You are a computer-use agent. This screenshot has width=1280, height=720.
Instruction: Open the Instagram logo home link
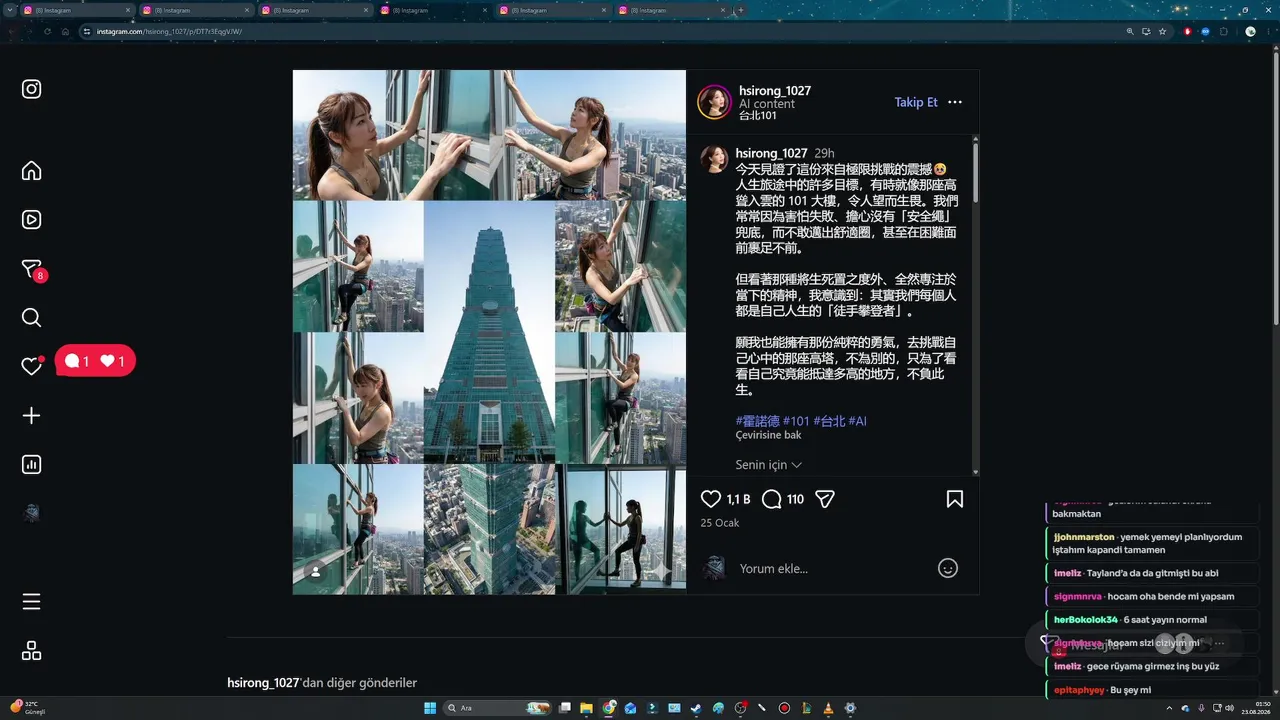[32, 89]
